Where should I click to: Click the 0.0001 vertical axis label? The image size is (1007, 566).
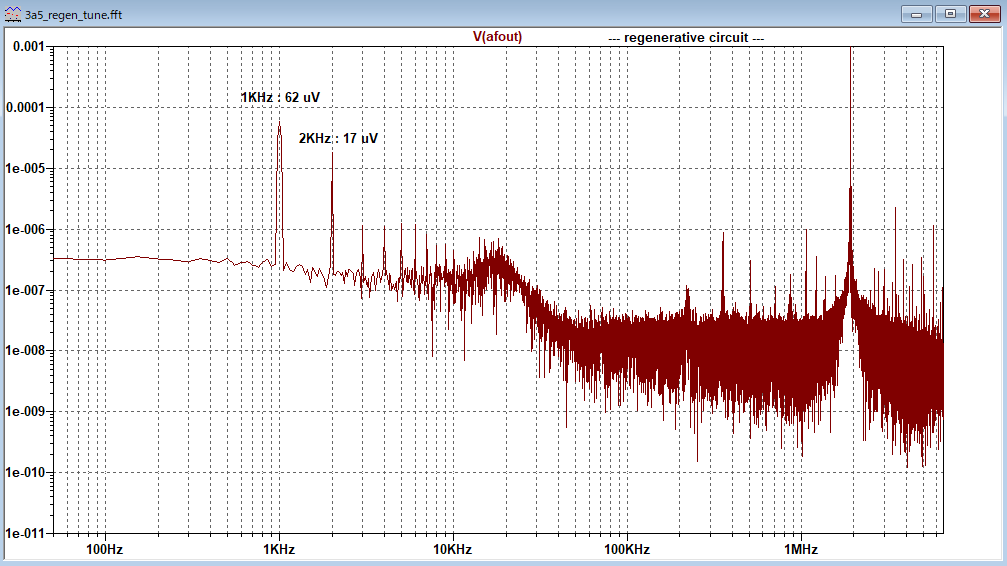[x=27, y=108]
